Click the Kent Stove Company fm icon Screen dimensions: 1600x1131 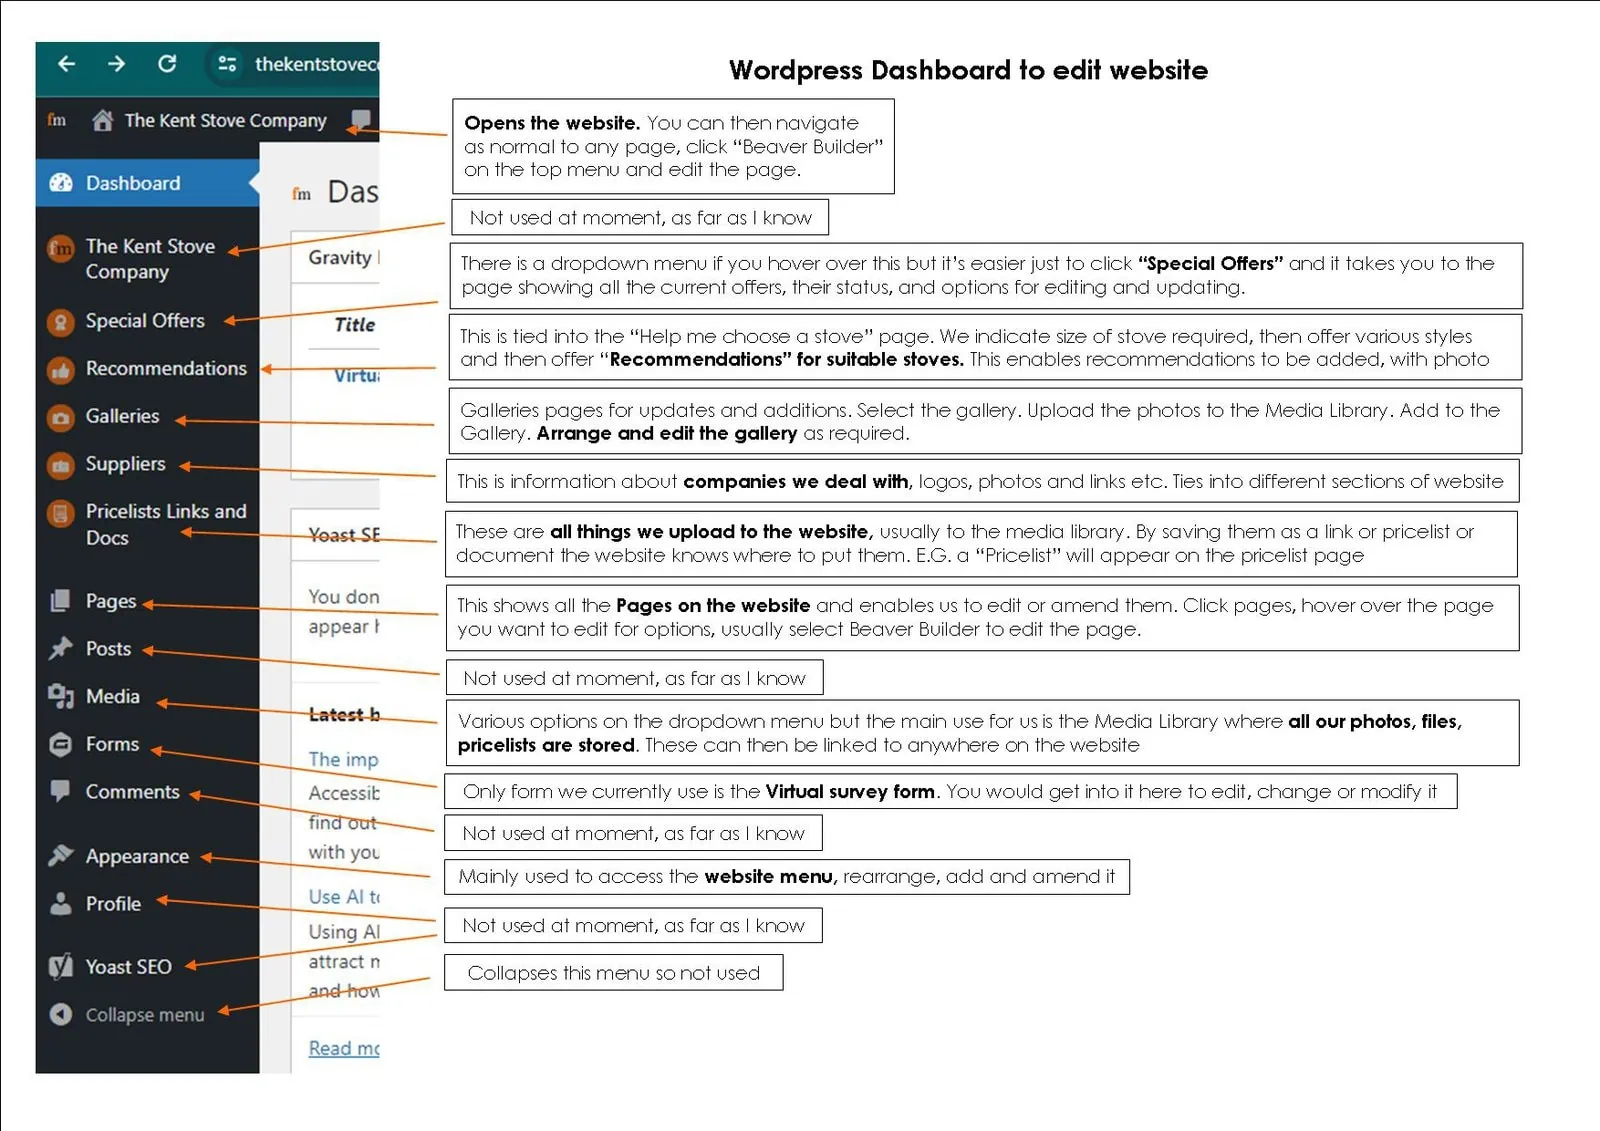pyautogui.click(x=61, y=247)
